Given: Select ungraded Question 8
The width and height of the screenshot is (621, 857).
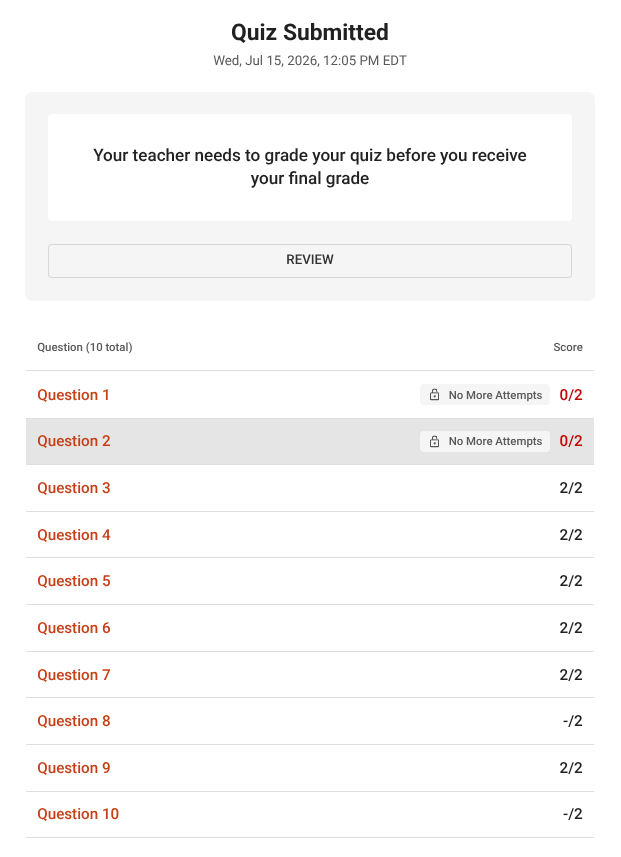Looking at the screenshot, I should tap(74, 721).
